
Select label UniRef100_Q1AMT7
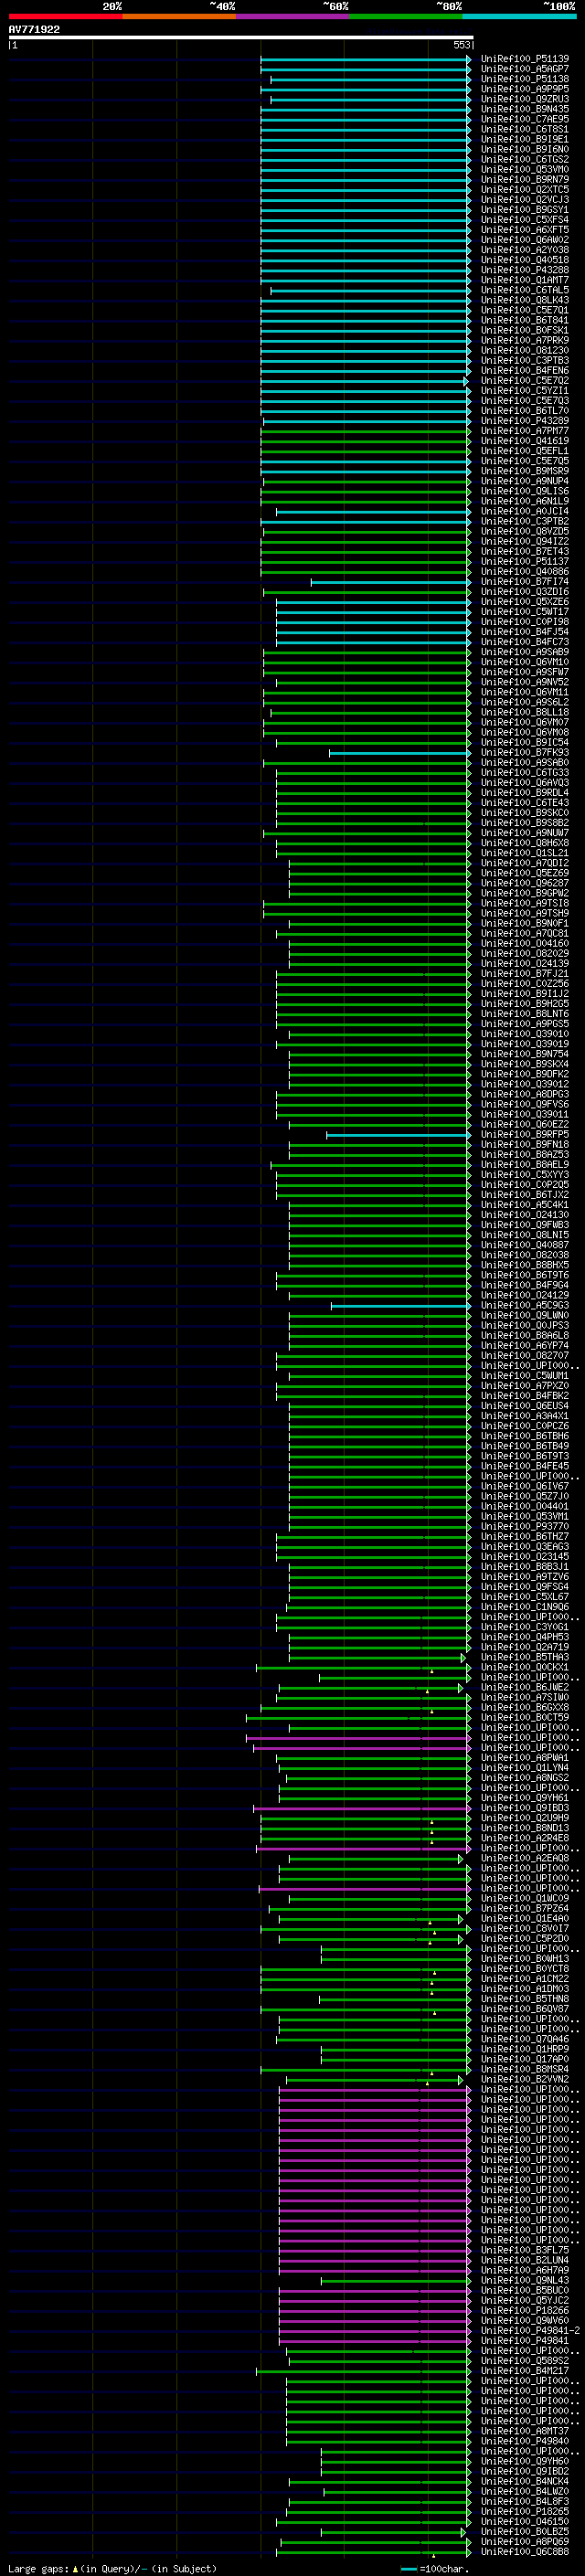click(x=525, y=280)
